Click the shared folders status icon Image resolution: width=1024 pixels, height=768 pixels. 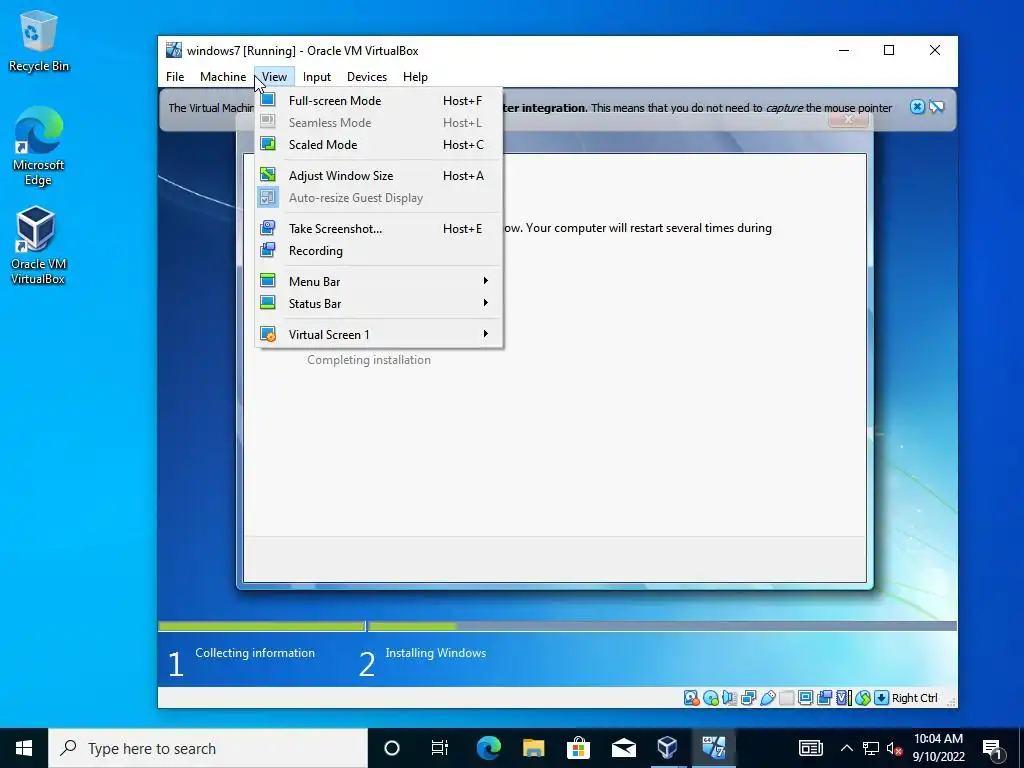click(786, 698)
